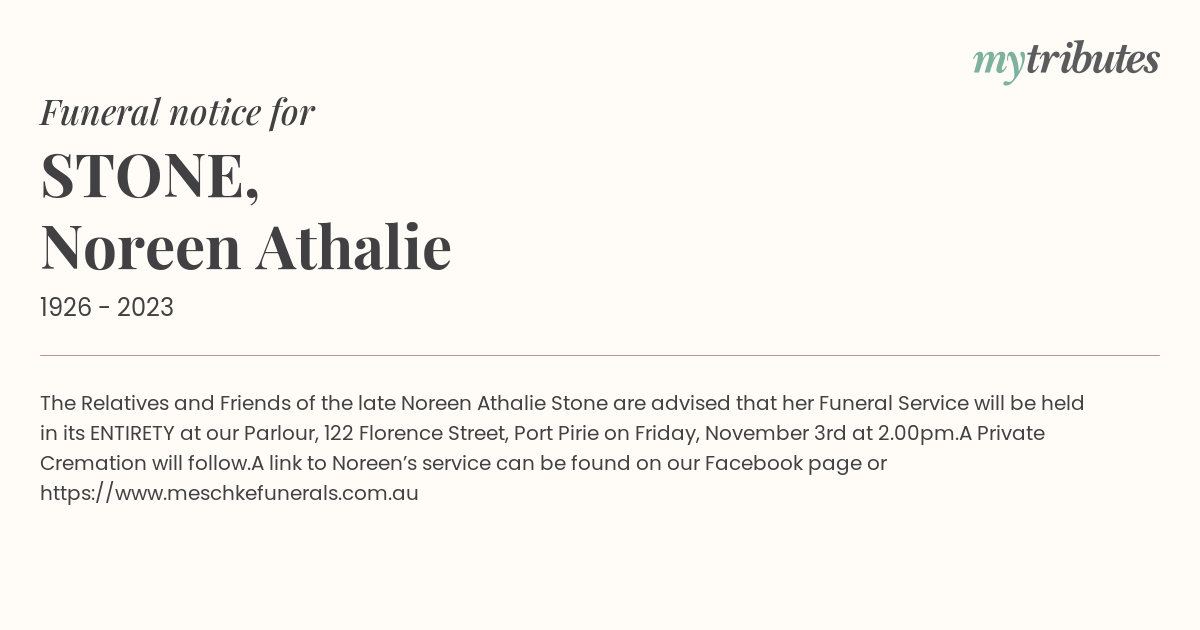This screenshot has height=630, width=1200.
Task: Click "Noreen's service" in the notice
Action: pyautogui.click(x=409, y=463)
